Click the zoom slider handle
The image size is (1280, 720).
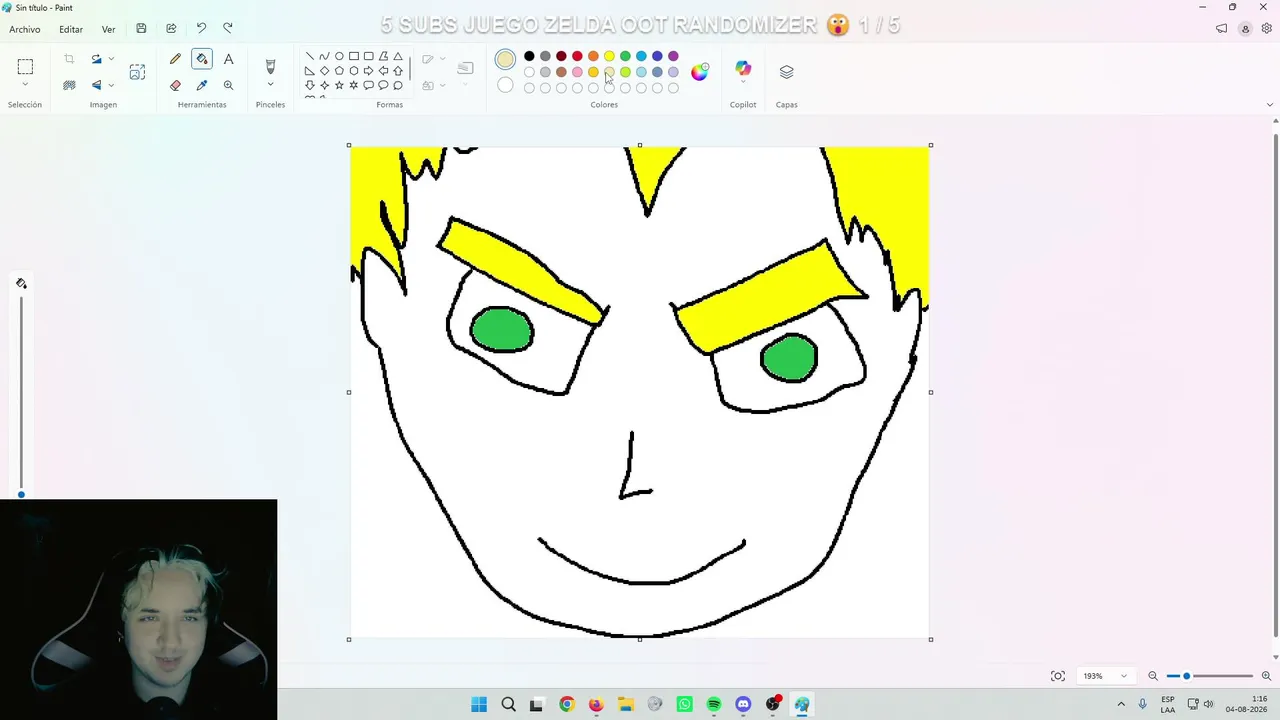1187,676
